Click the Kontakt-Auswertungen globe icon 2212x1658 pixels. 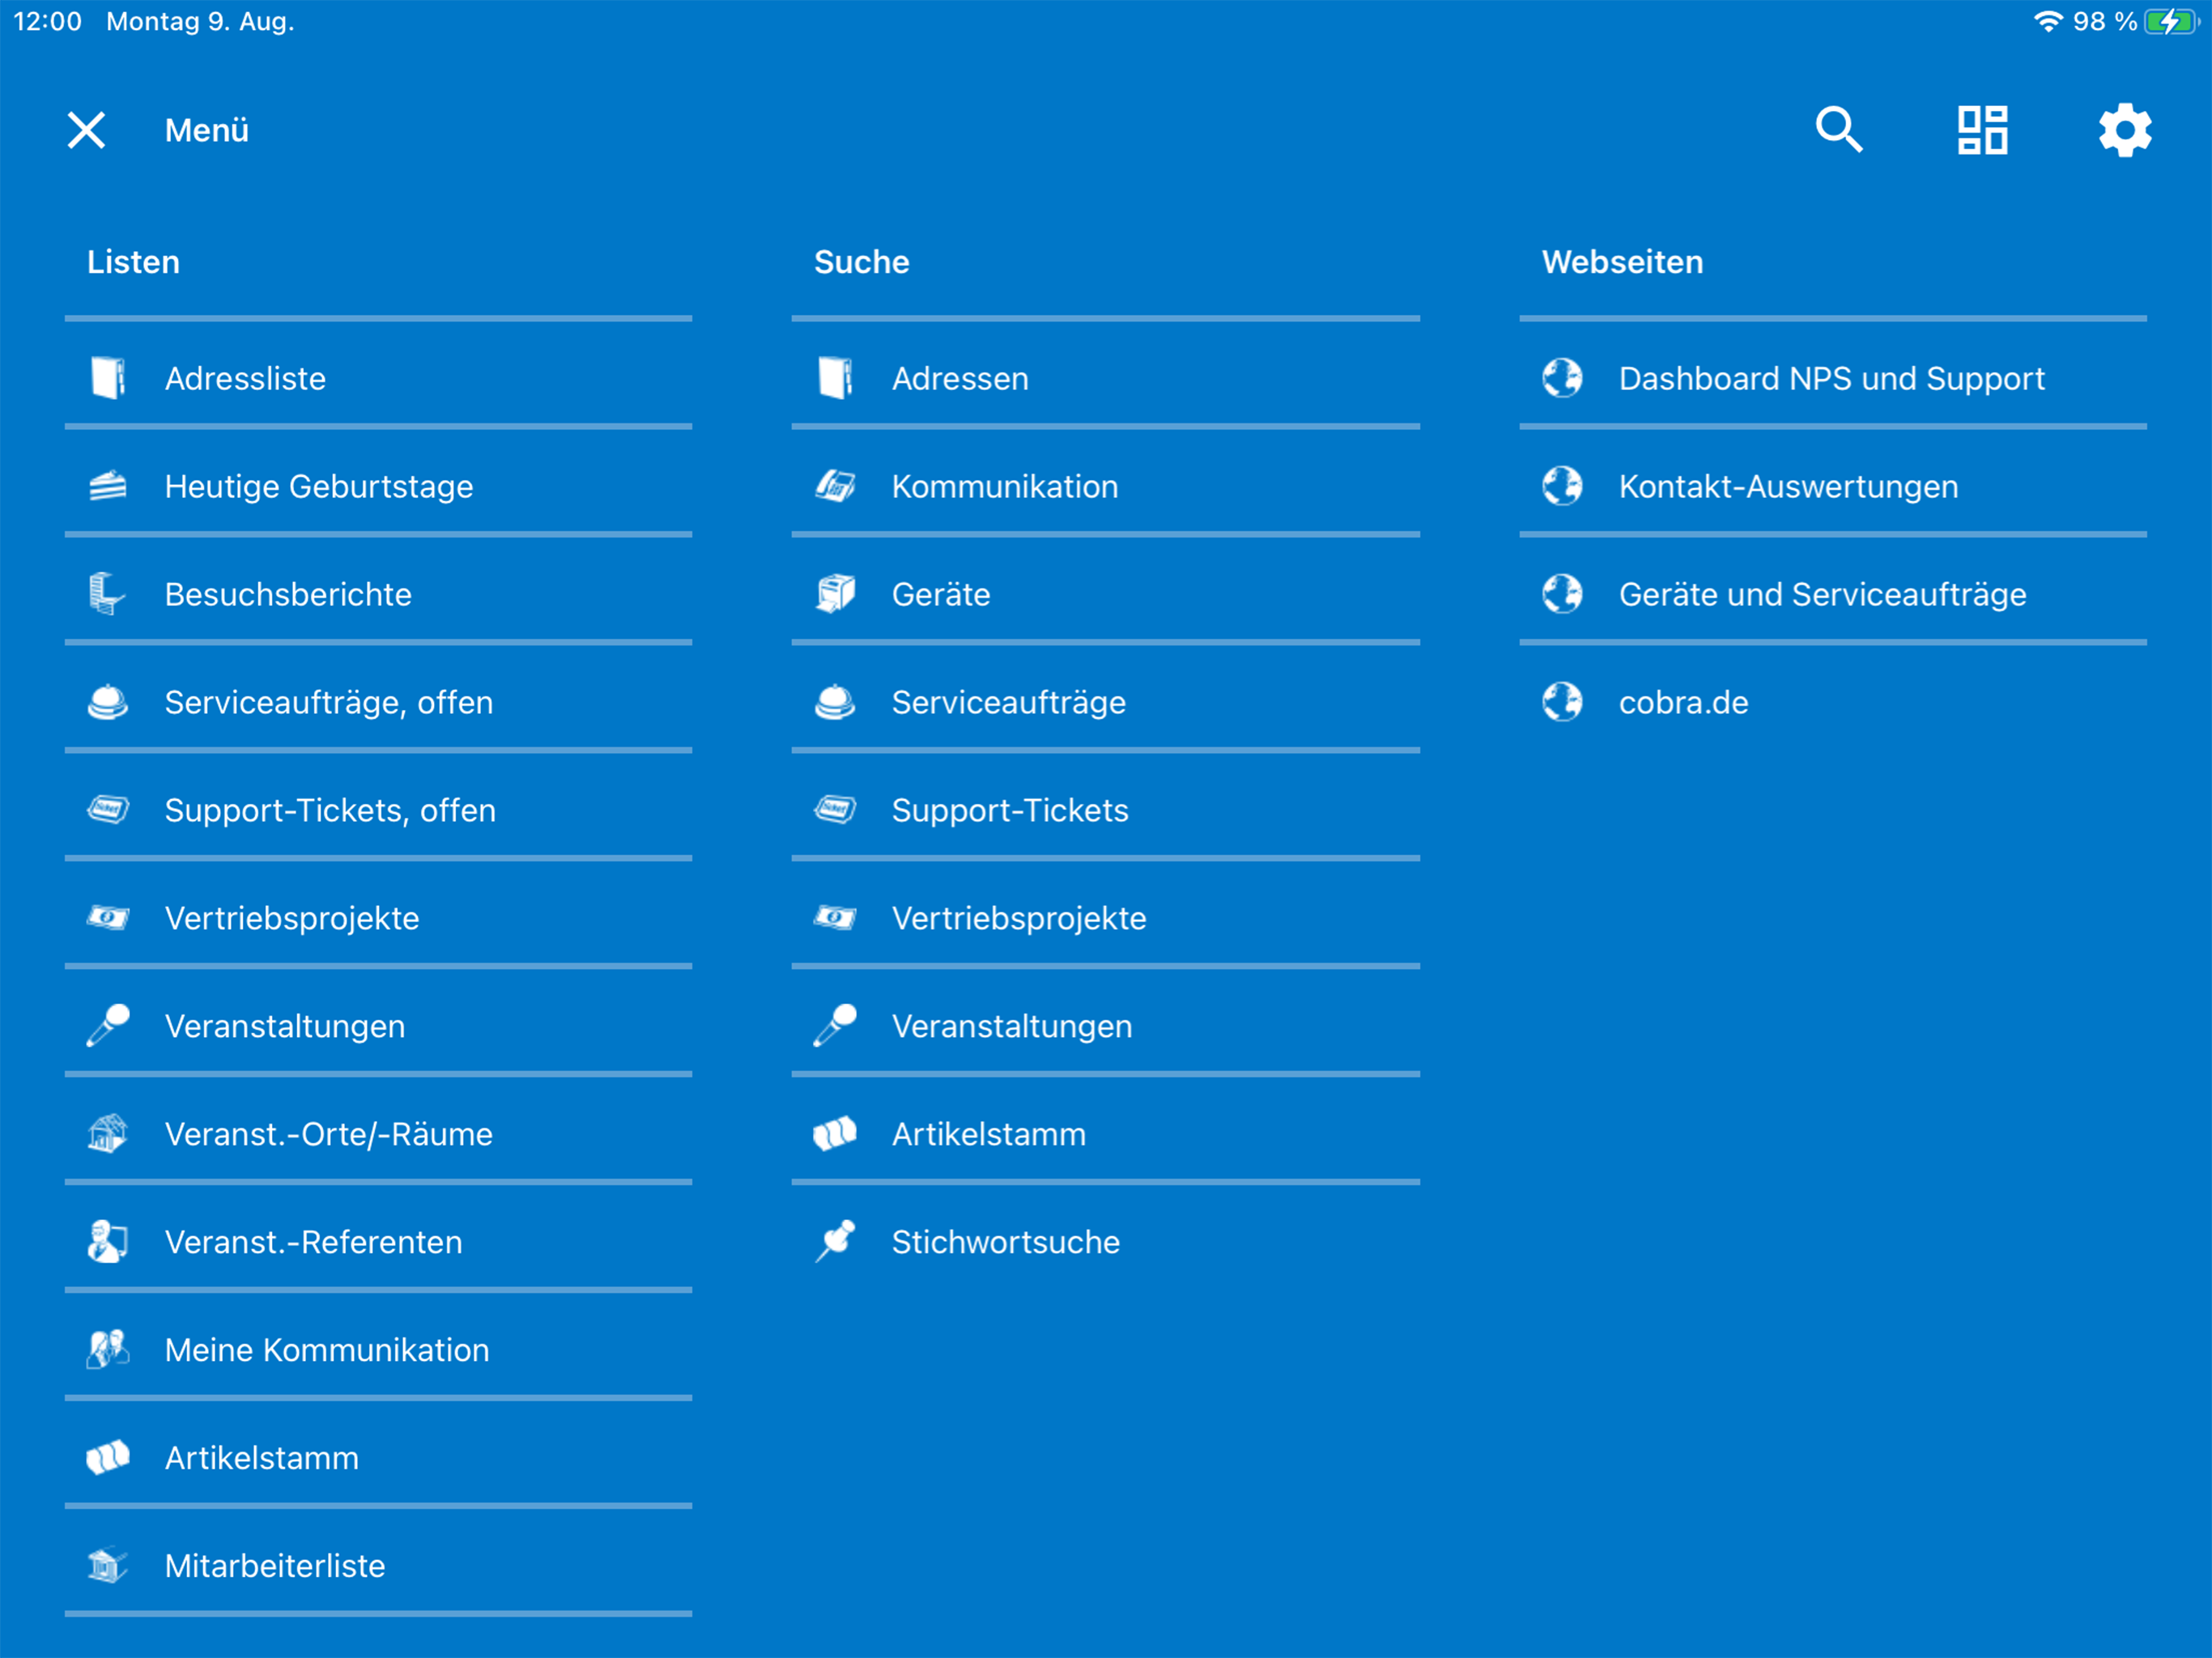(x=1562, y=486)
